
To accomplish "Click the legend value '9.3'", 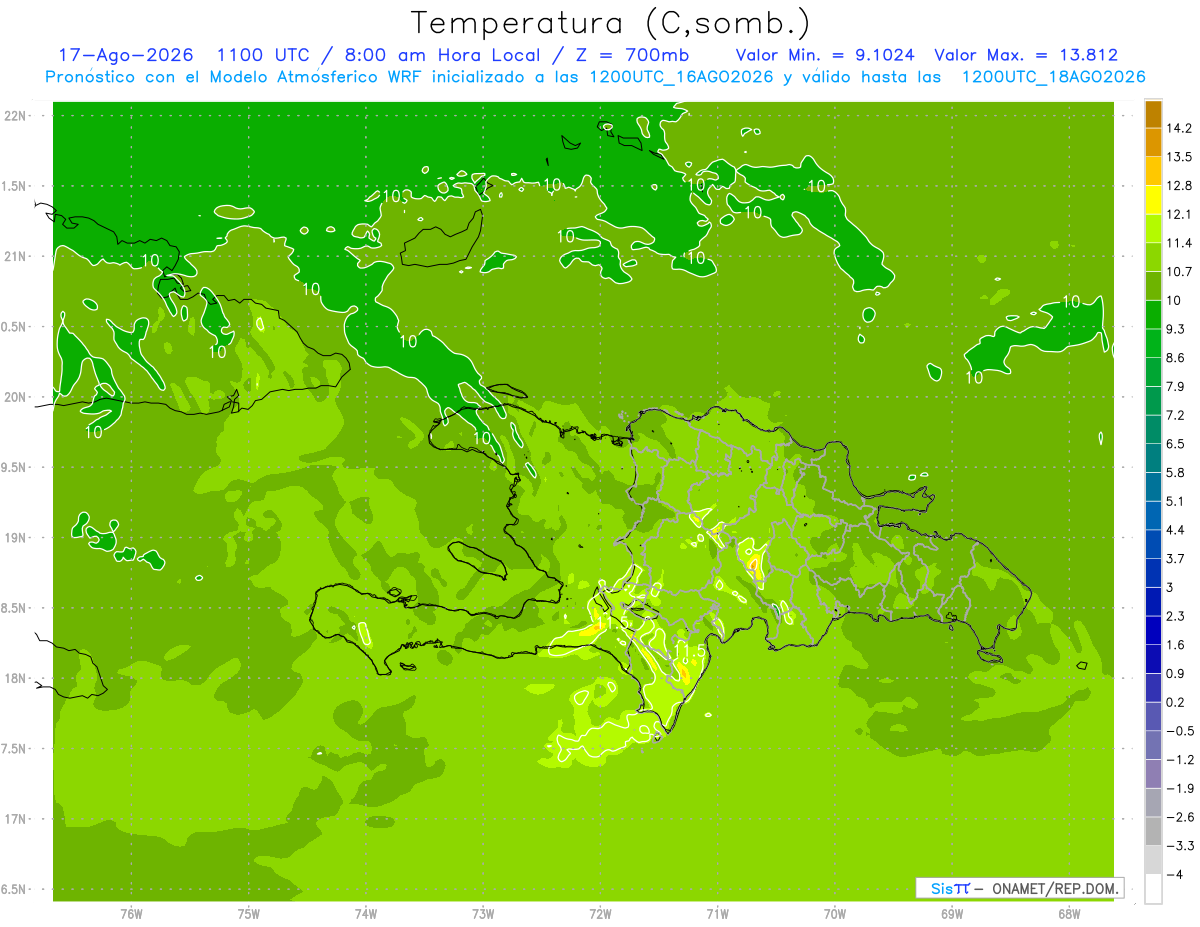I will click(x=1175, y=329).
